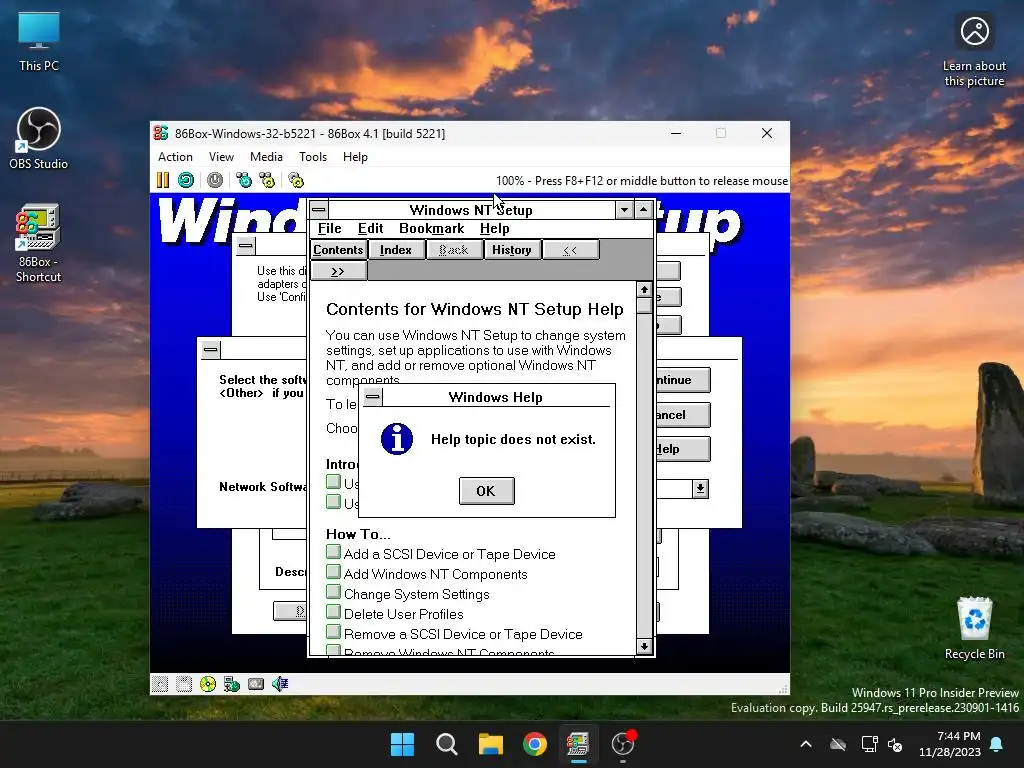This screenshot has width=1024, height=768.
Task: Click the partially hidden Continue button
Action: pyautogui.click(x=682, y=379)
